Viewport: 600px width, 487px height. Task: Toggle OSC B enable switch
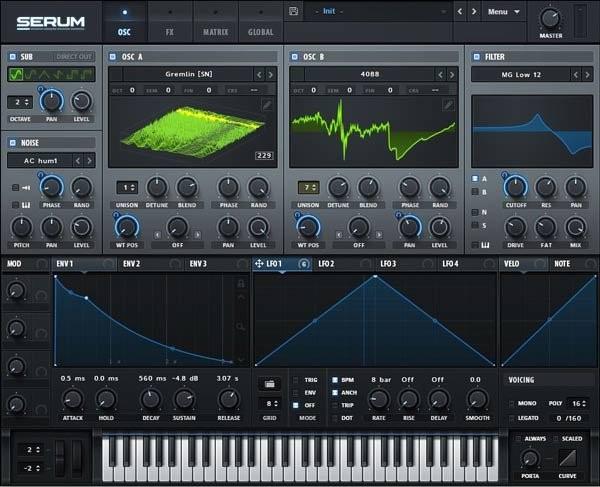[x=294, y=57]
